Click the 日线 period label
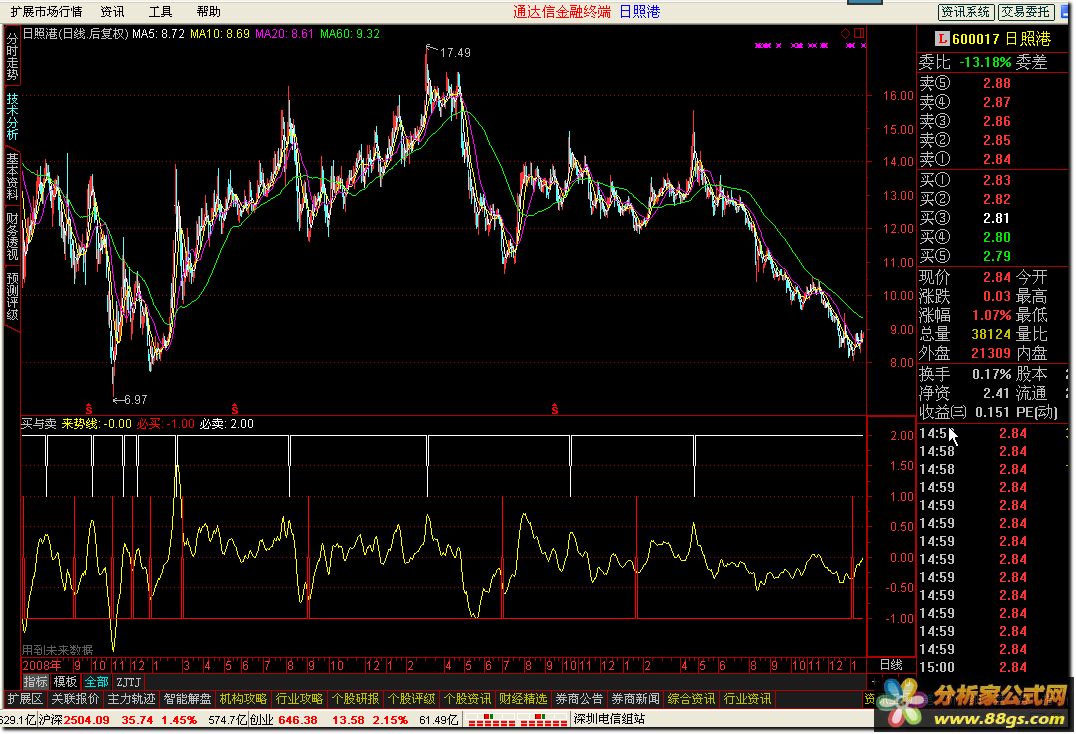The height and width of the screenshot is (734, 1076). click(891, 665)
